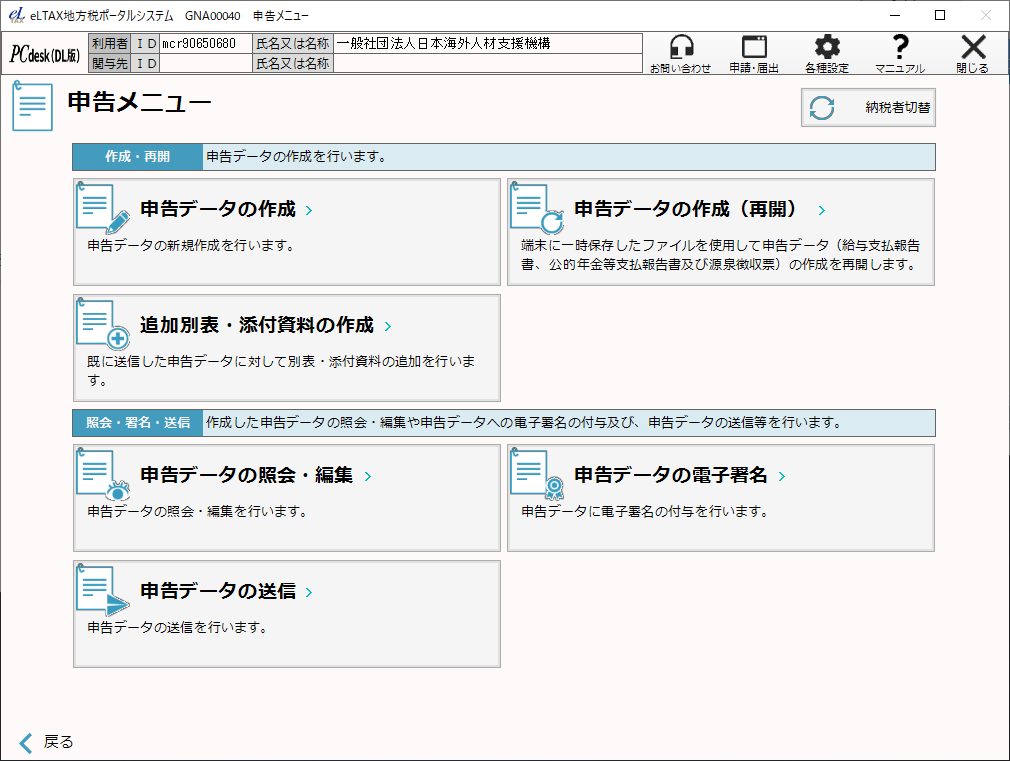Viewport: 1010px width, 761px height.
Task: Click eLTAX title bar app icon
Action: click(x=17, y=15)
